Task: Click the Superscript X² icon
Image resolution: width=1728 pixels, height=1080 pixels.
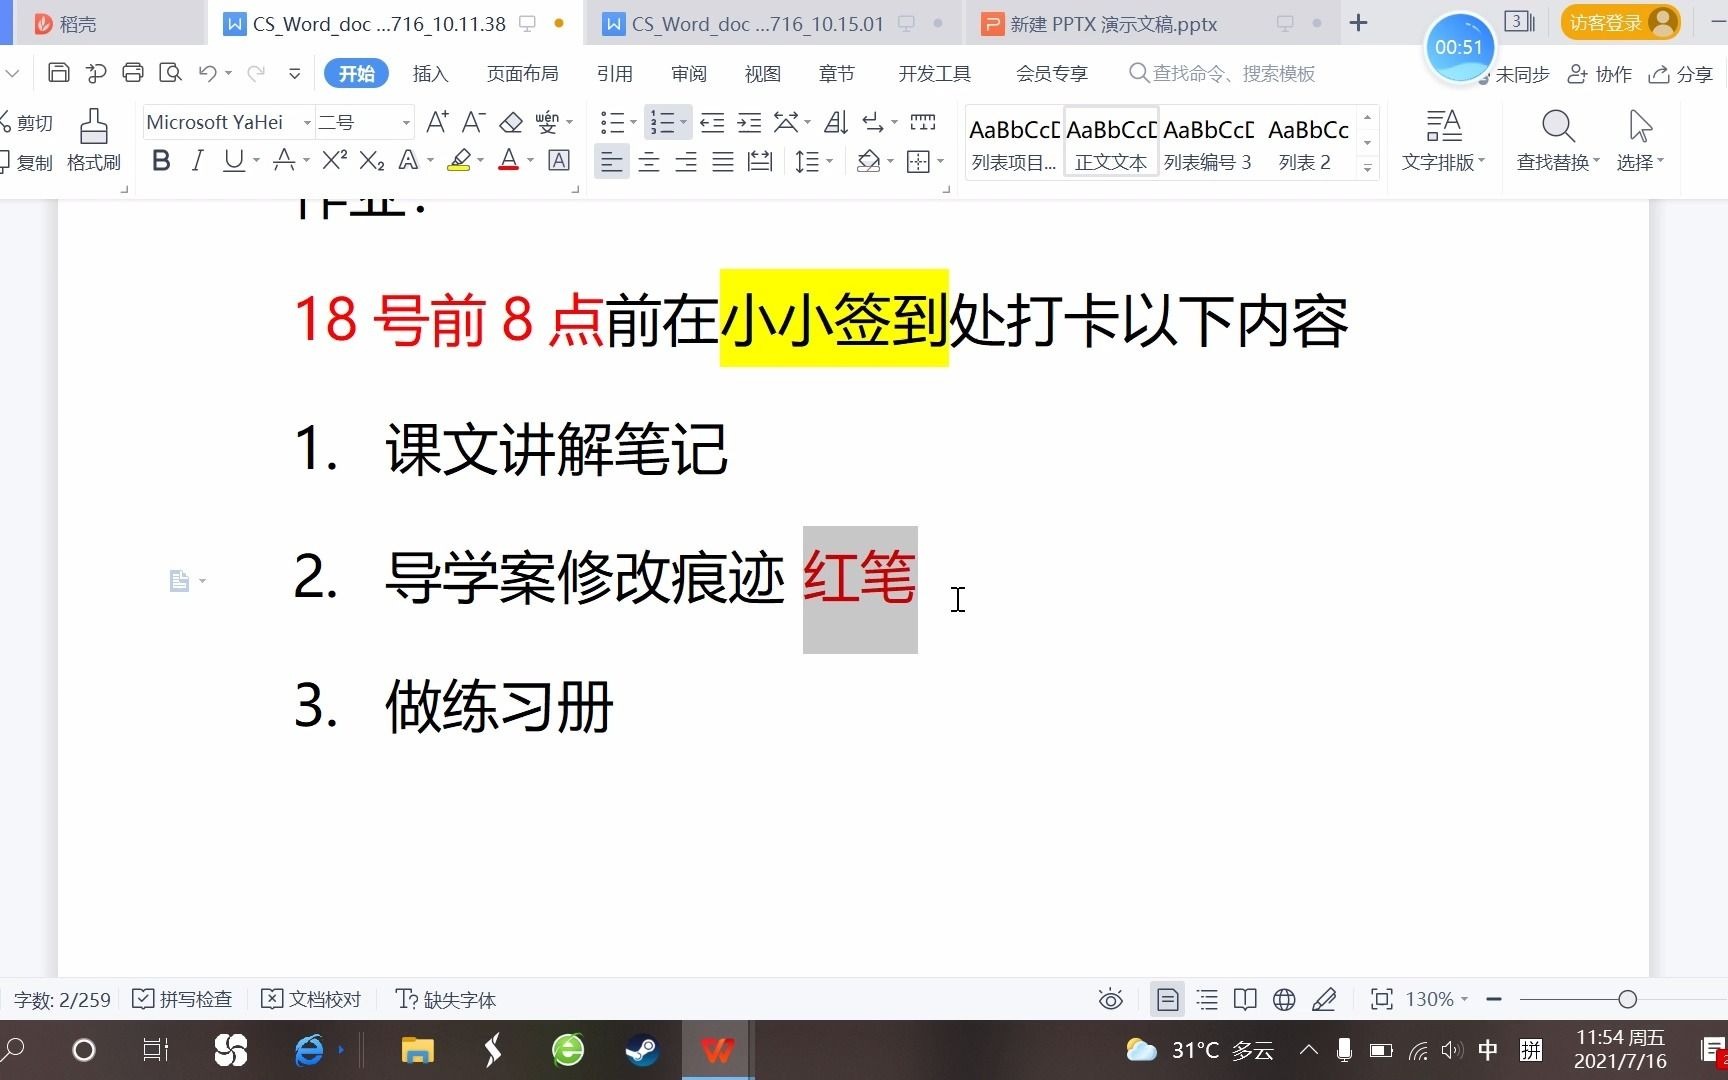Action: 335,160
